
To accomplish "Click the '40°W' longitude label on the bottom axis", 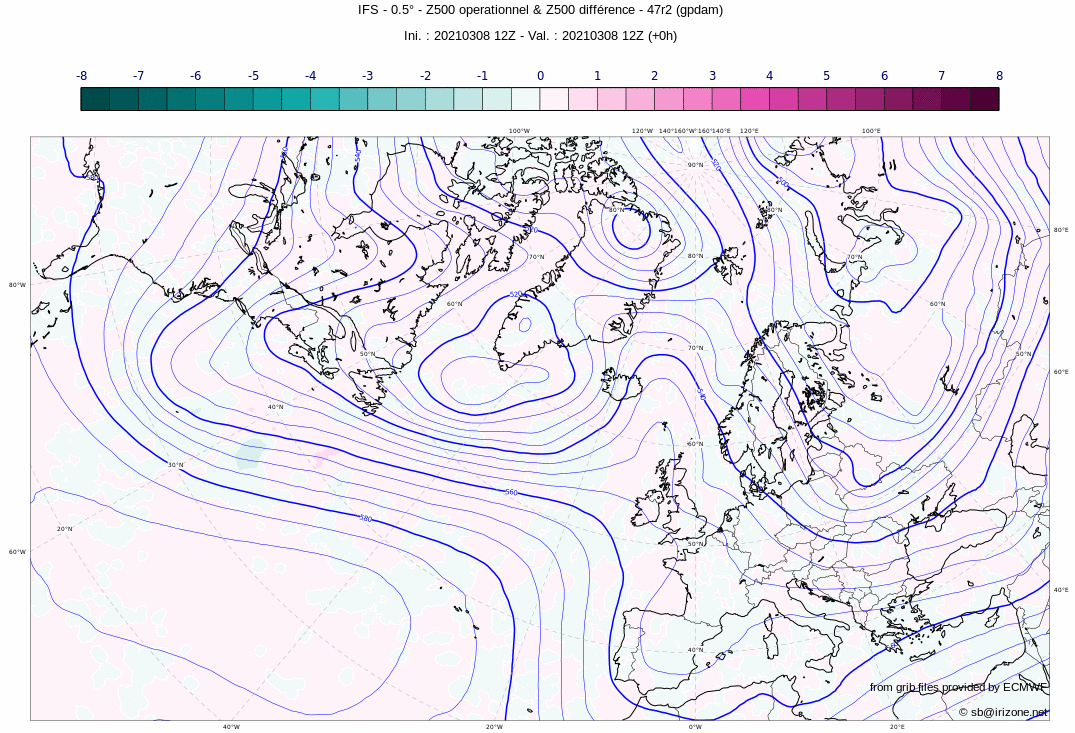I will (x=231, y=727).
